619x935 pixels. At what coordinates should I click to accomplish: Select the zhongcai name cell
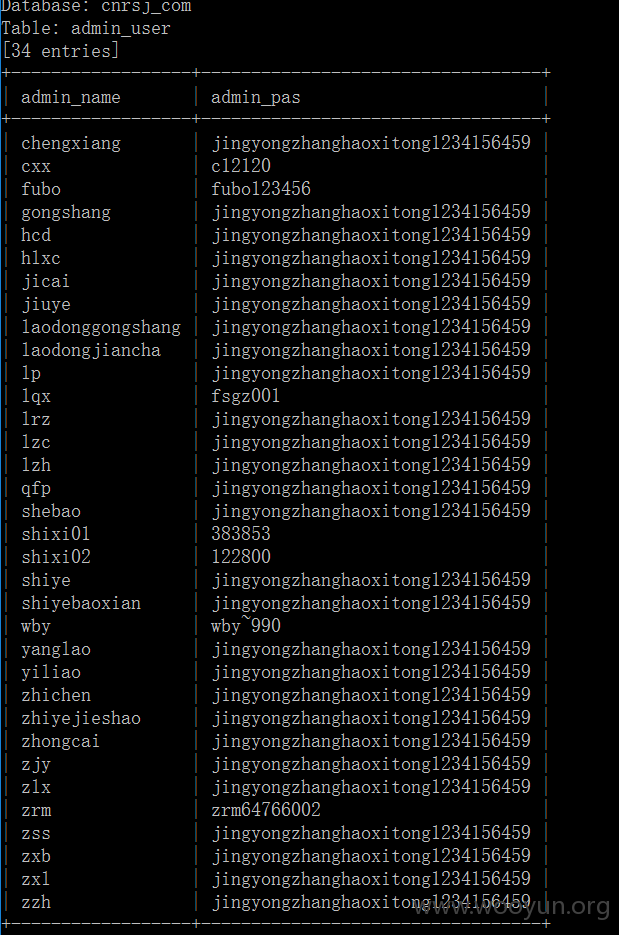[x=61, y=742]
